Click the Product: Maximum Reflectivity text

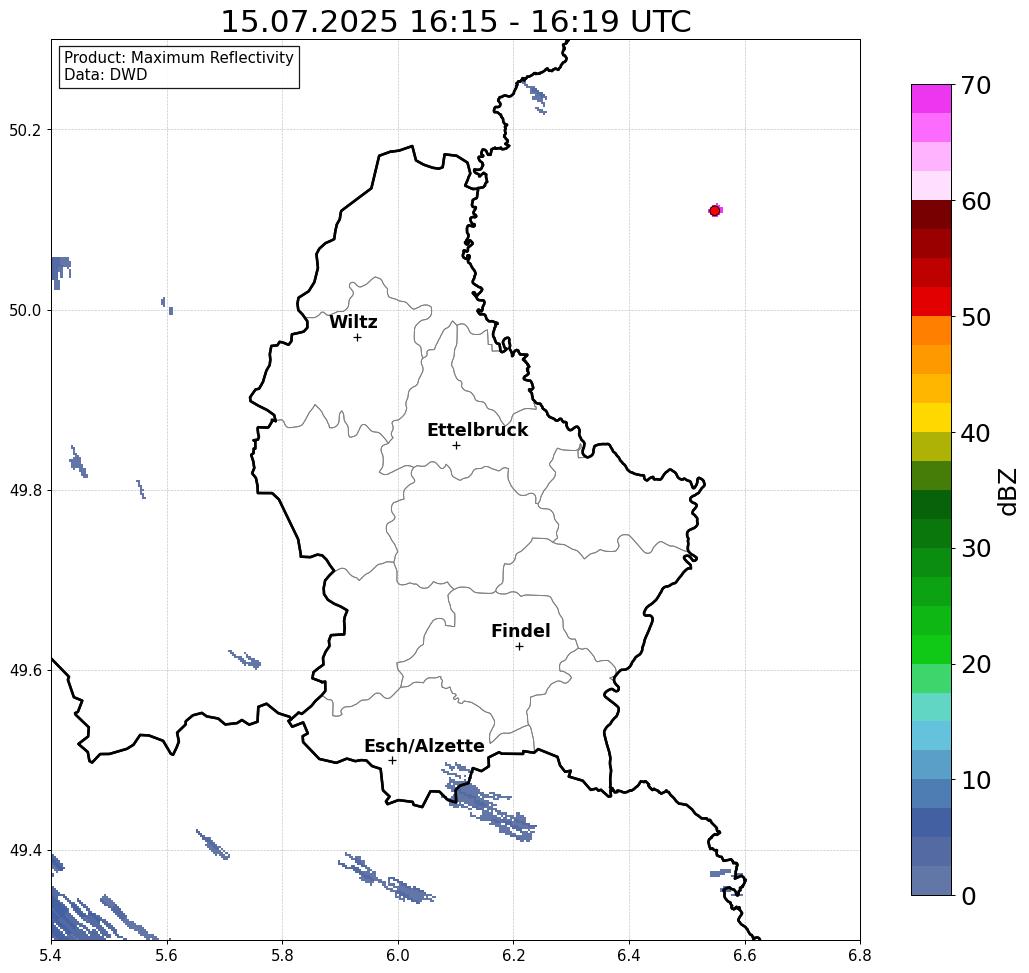pyautogui.click(x=178, y=58)
